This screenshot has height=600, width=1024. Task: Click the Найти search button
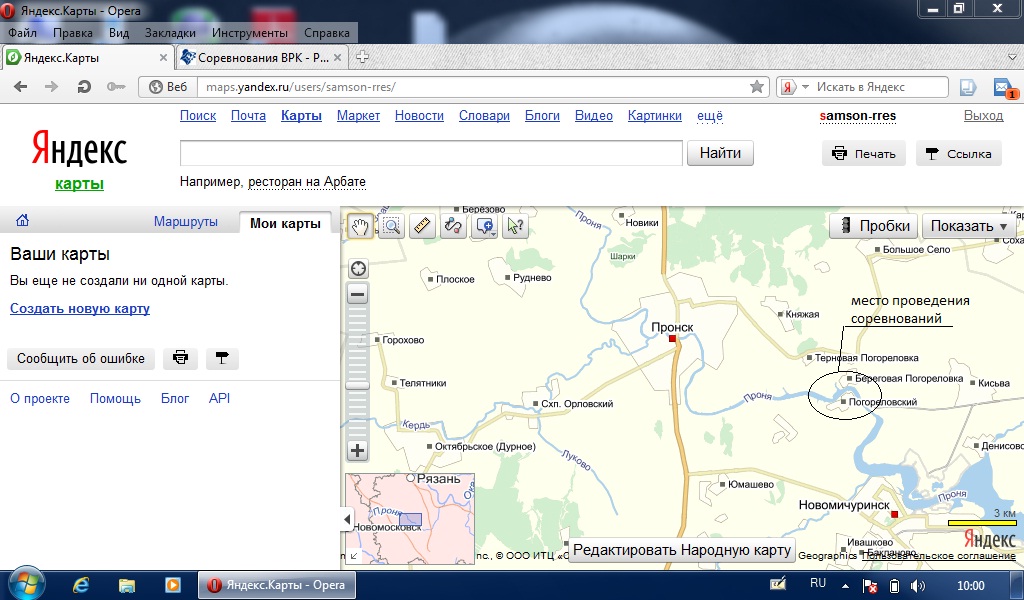point(720,153)
